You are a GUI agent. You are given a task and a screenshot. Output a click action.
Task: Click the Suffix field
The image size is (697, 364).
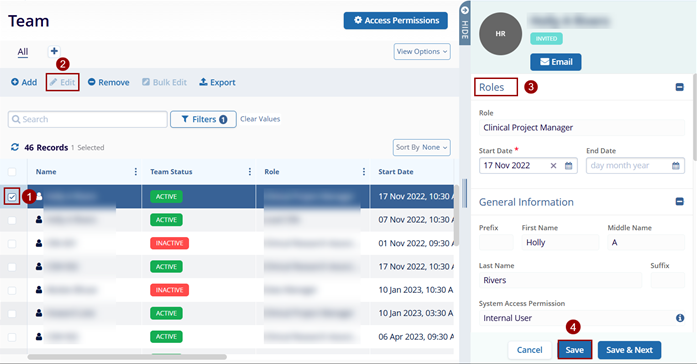pyautogui.click(x=668, y=280)
